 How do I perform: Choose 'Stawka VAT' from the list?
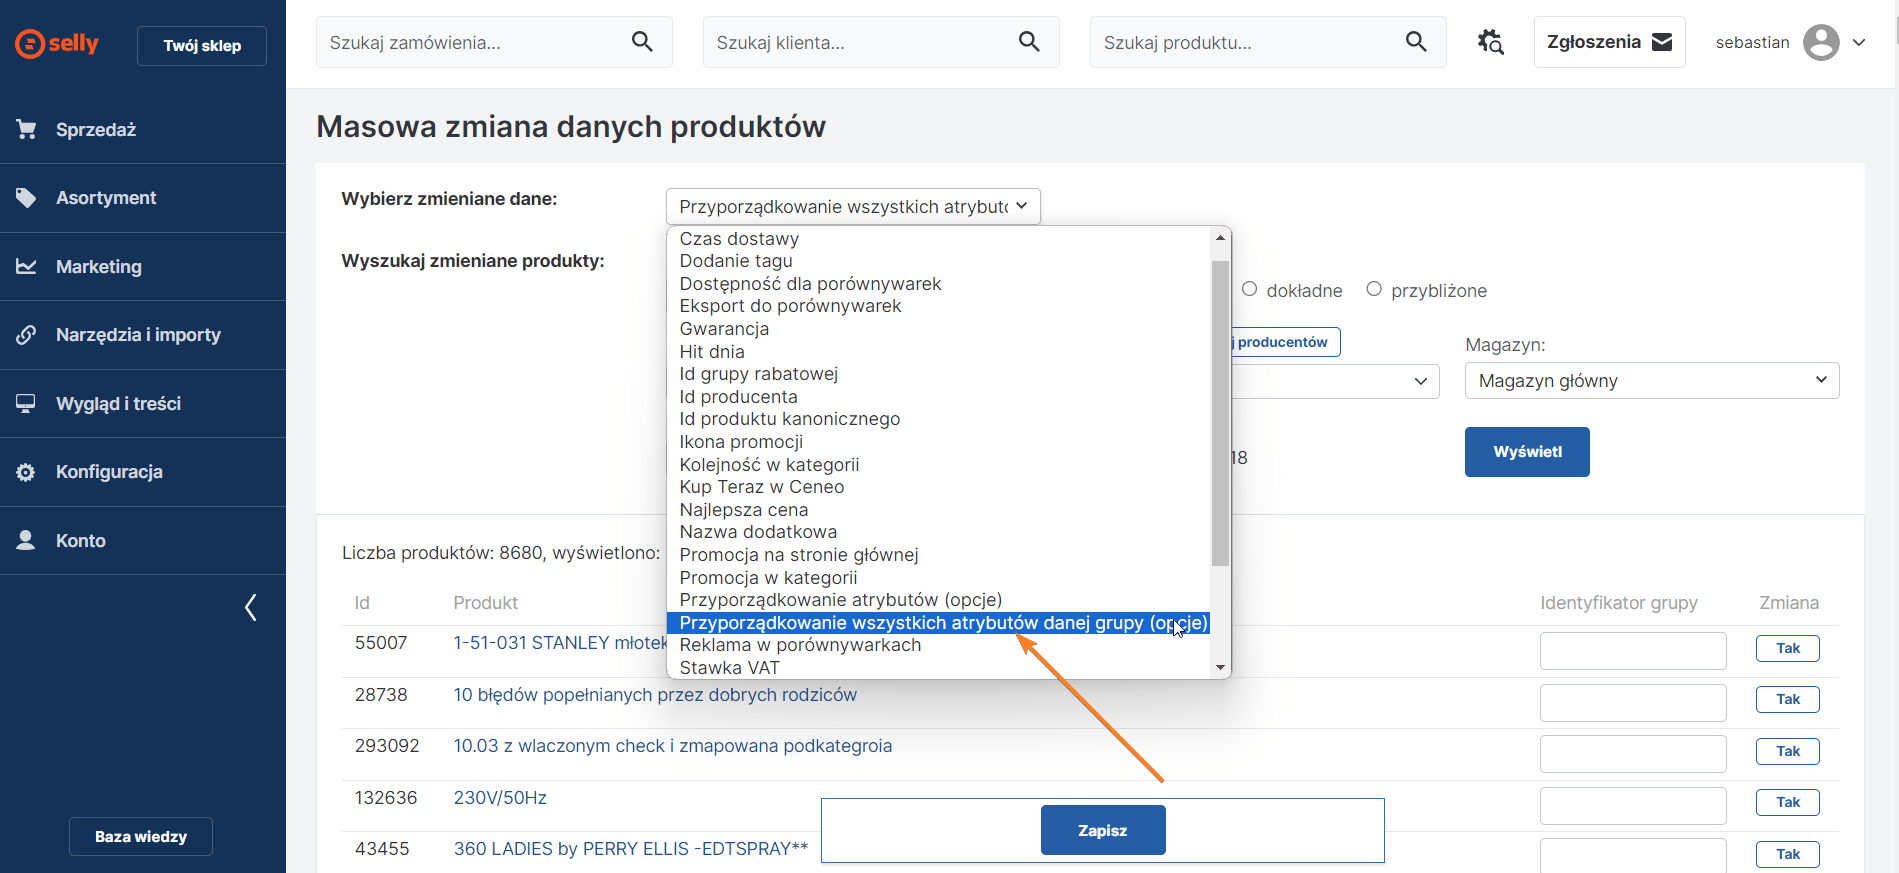tap(729, 668)
